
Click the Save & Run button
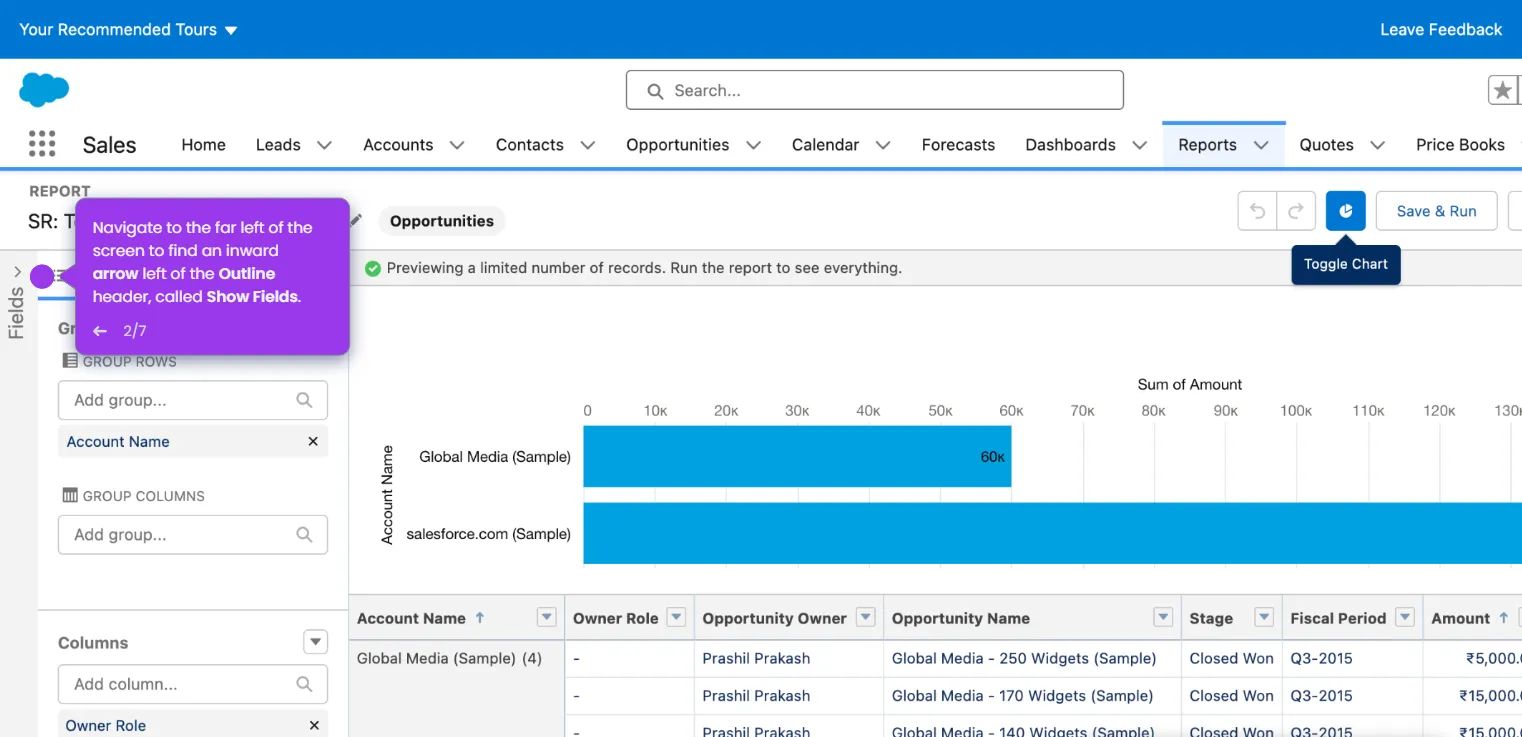[1436, 211]
